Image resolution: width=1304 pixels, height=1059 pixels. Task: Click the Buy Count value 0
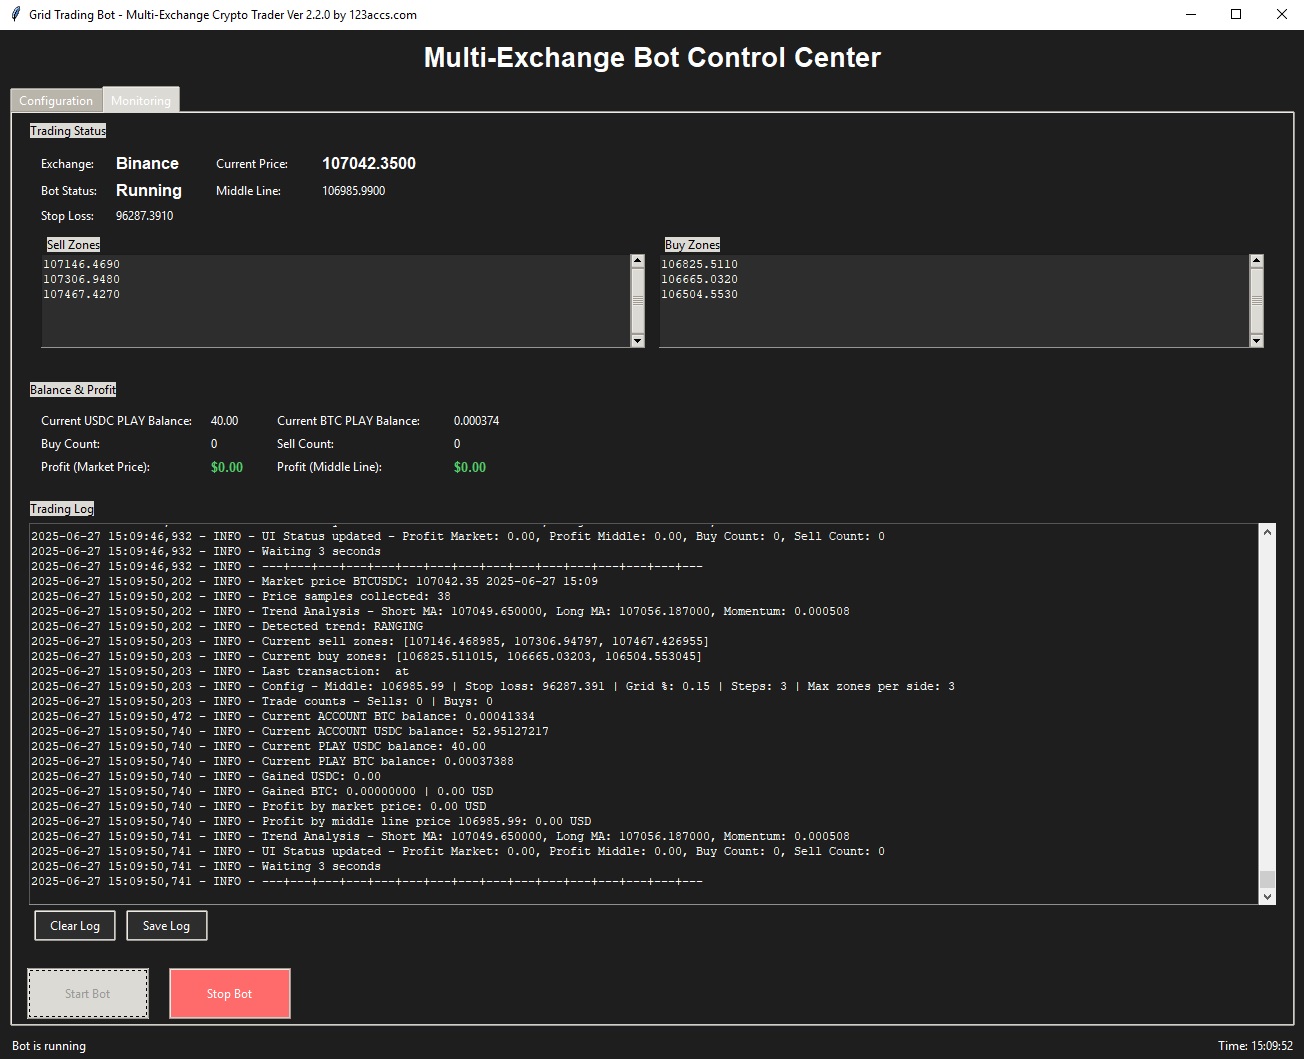point(214,443)
